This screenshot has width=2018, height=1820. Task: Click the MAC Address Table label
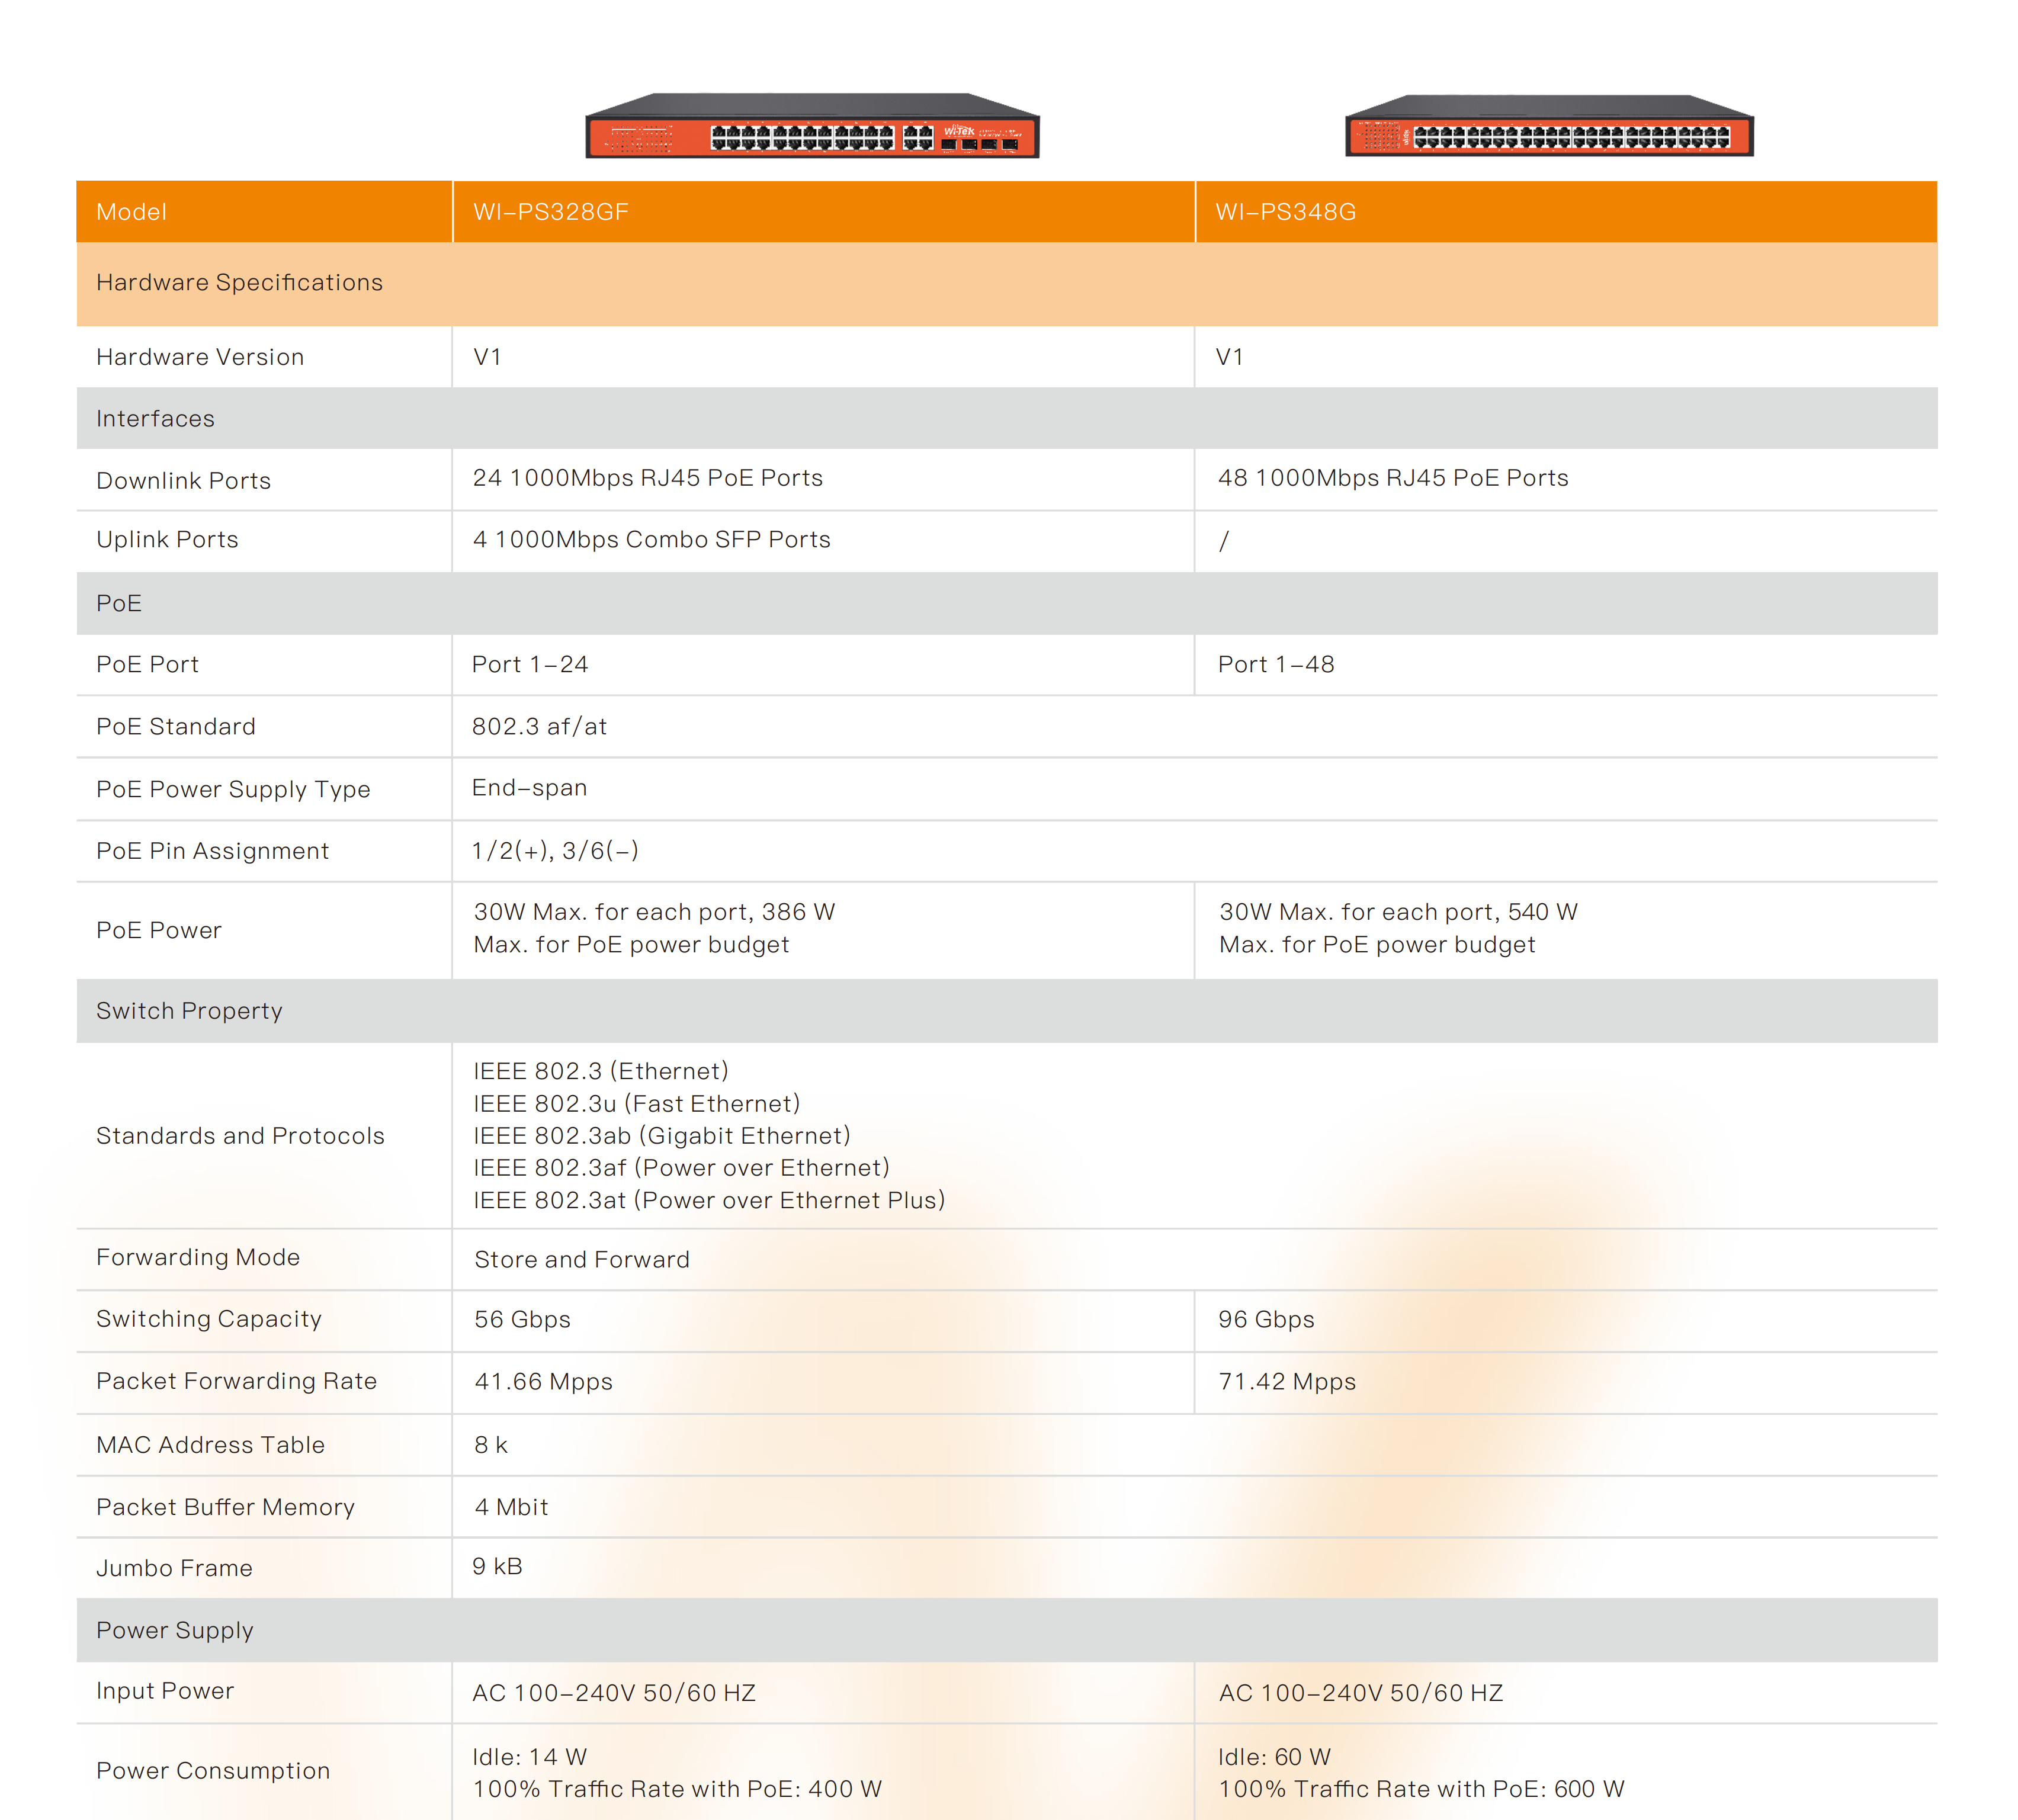point(210,1445)
